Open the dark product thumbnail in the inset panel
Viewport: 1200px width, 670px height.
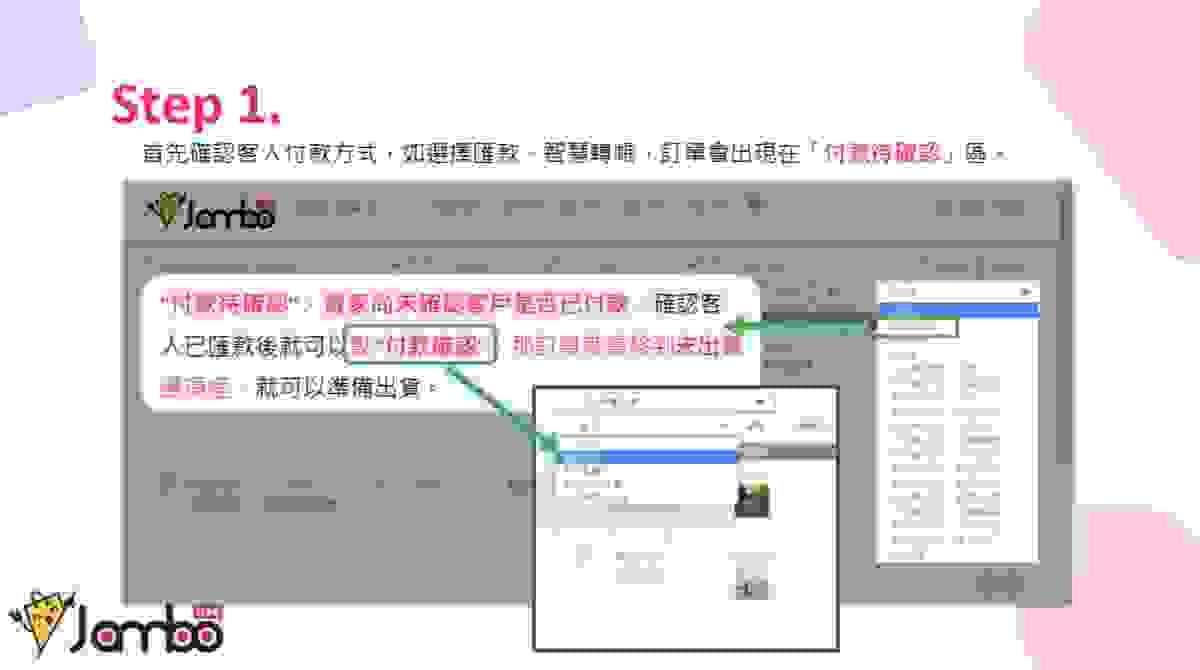click(753, 497)
